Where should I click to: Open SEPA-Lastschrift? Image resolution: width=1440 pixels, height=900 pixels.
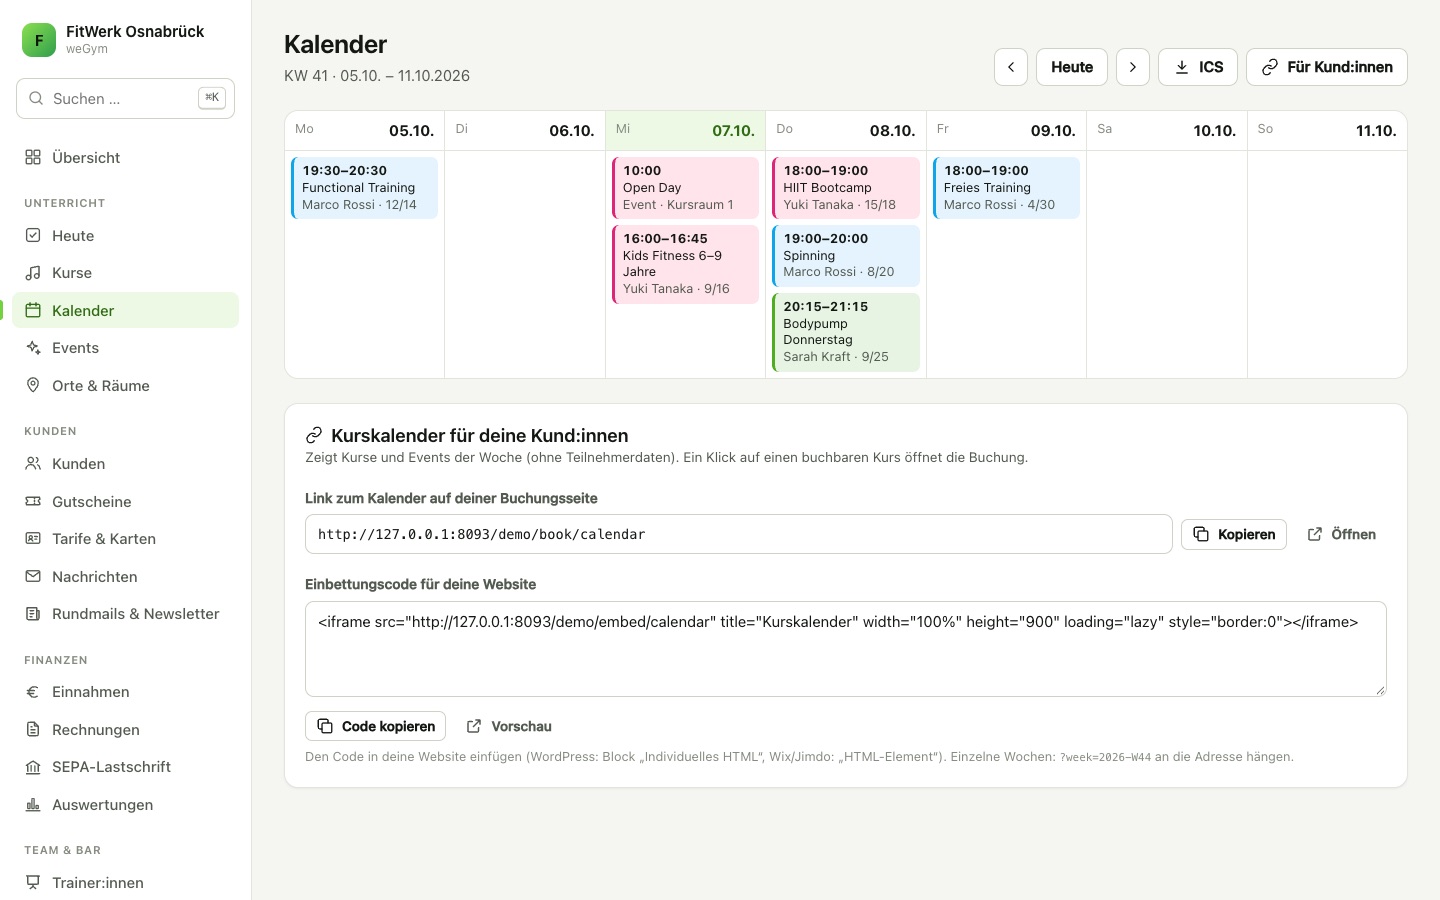click(x=125, y=766)
